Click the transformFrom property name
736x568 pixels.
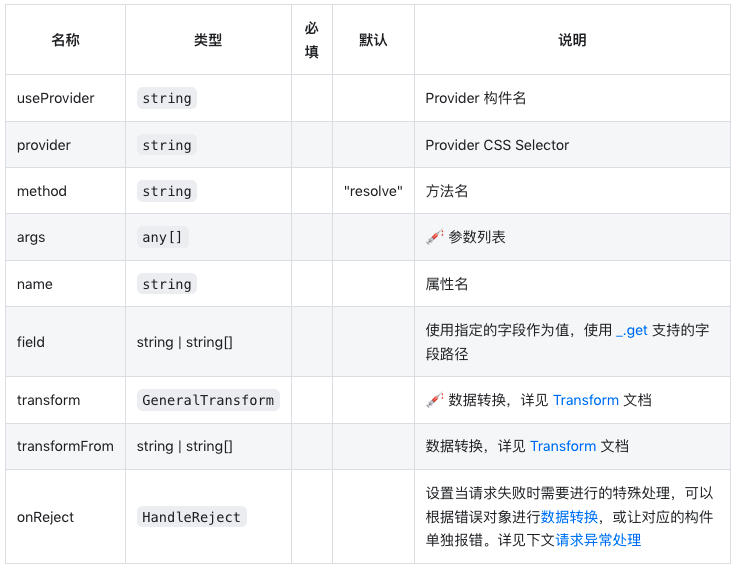coord(65,446)
